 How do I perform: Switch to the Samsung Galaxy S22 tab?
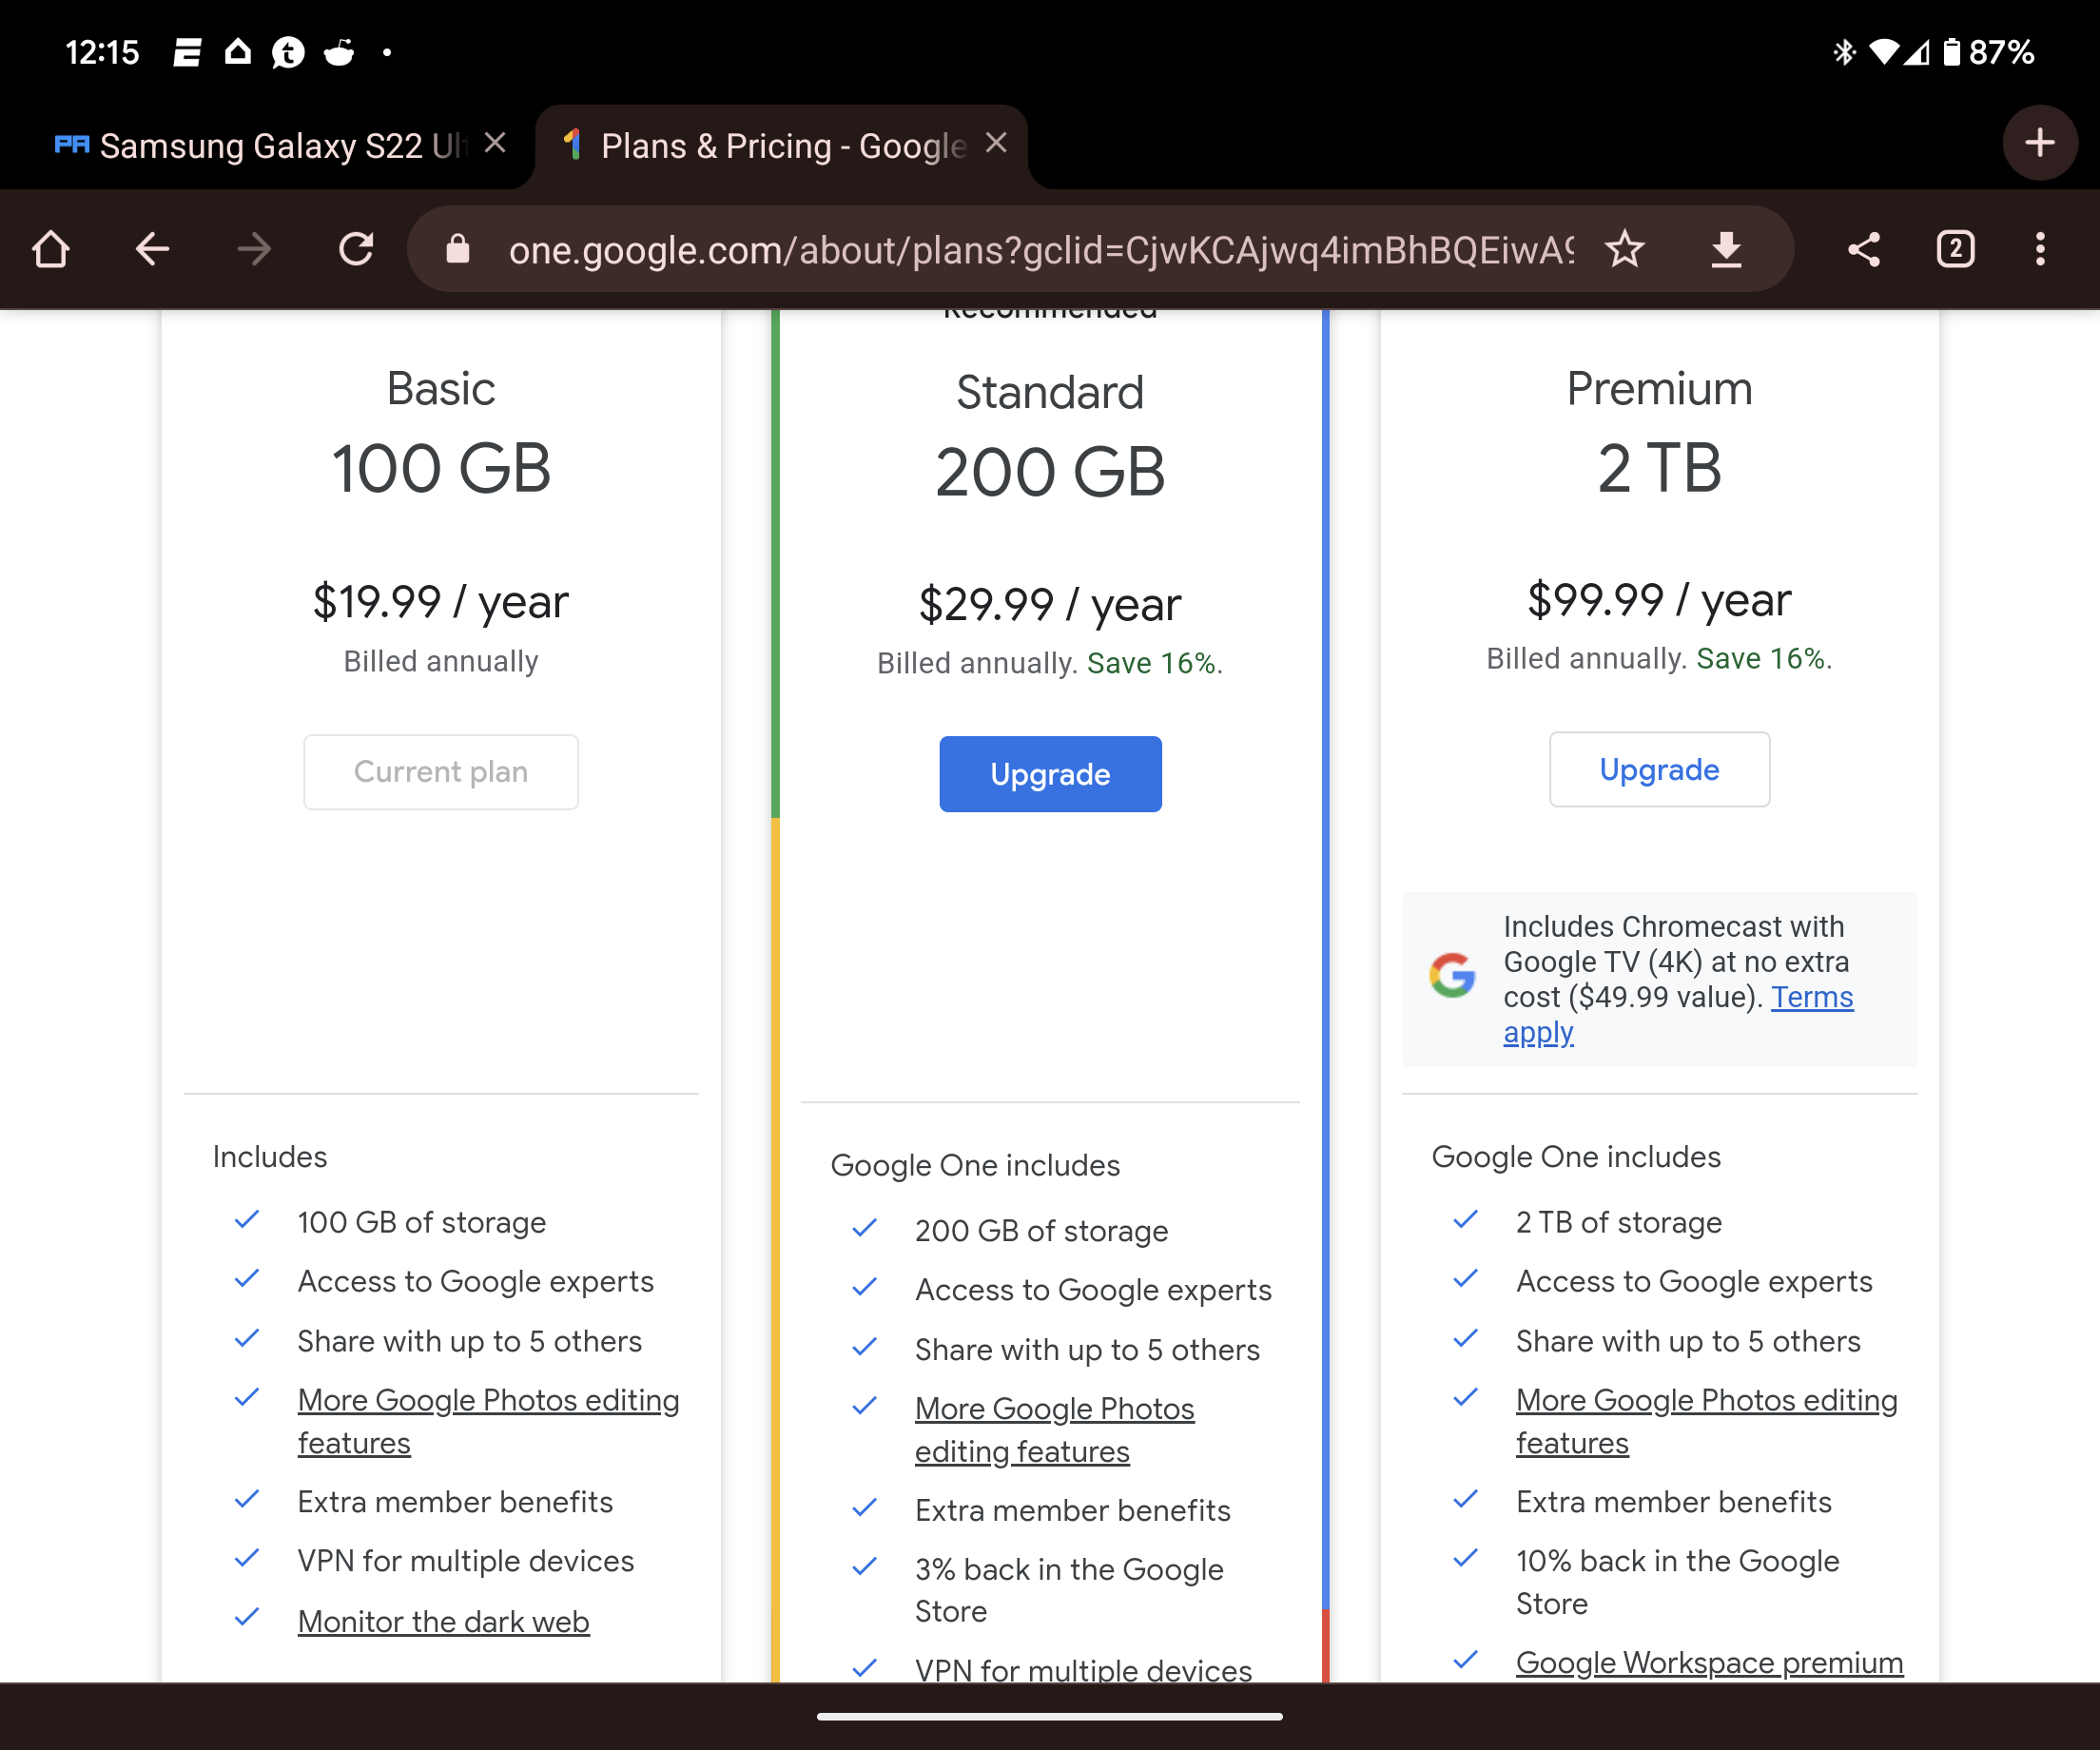(x=270, y=146)
